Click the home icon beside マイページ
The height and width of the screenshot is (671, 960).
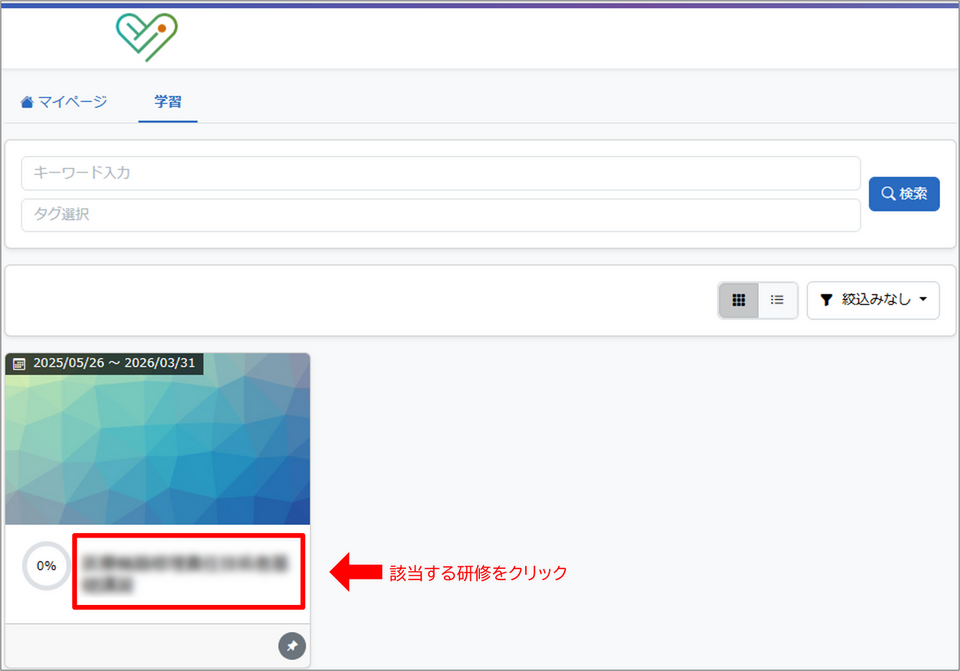pos(27,102)
